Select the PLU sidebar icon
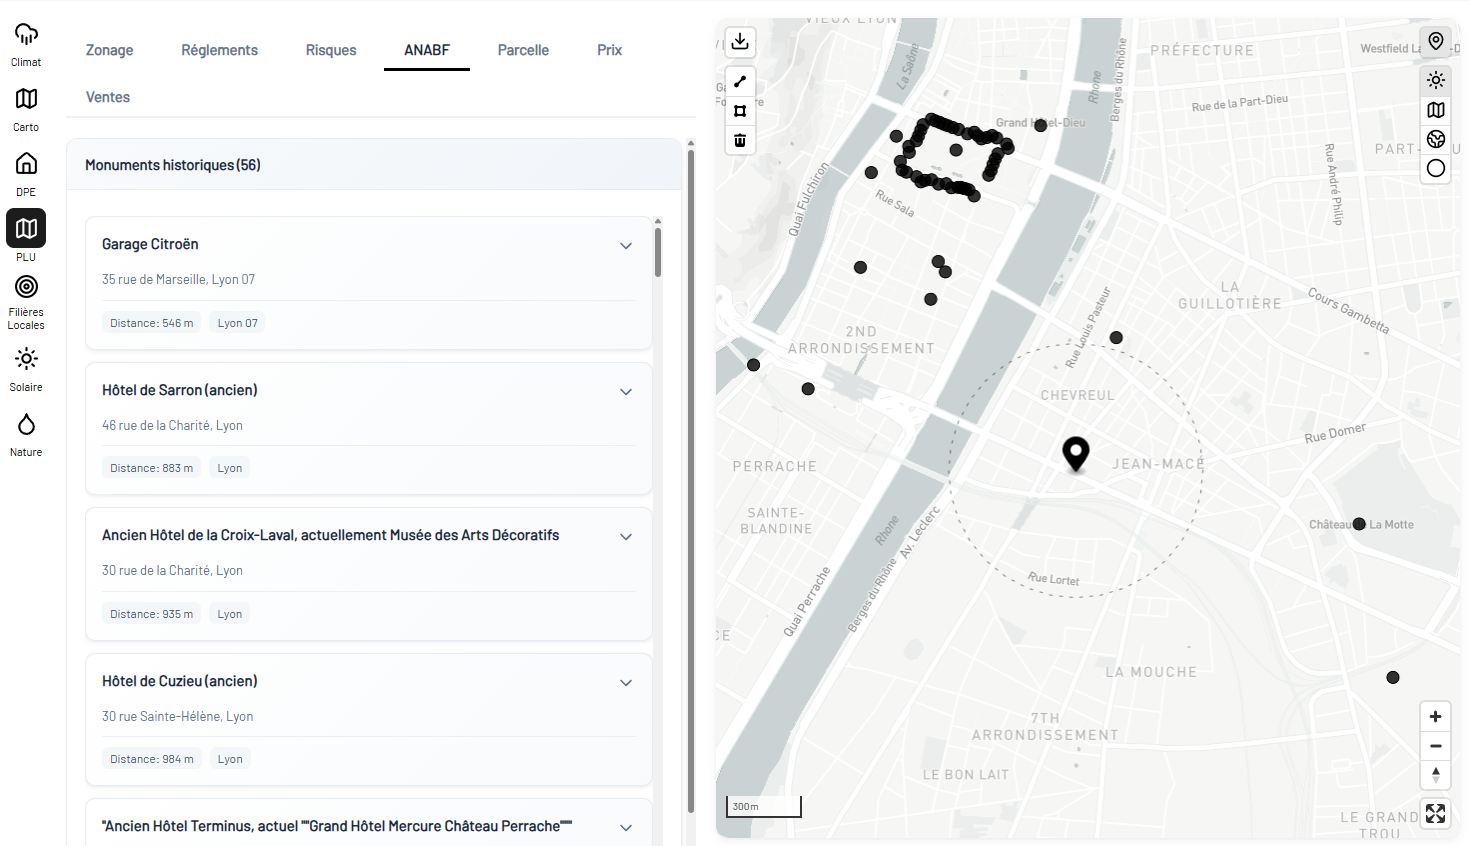 click(26, 229)
